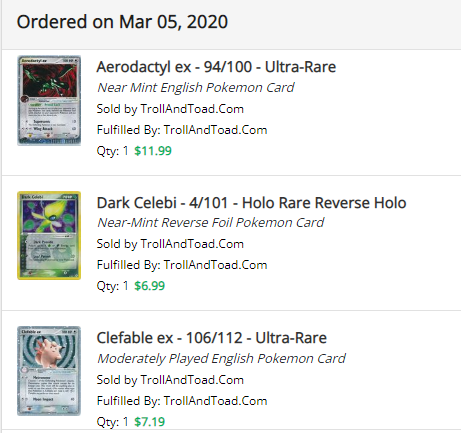Click Fulfilled By TrollAndToad.Com under Clefable ex
The width and height of the screenshot is (461, 433).
point(182,401)
